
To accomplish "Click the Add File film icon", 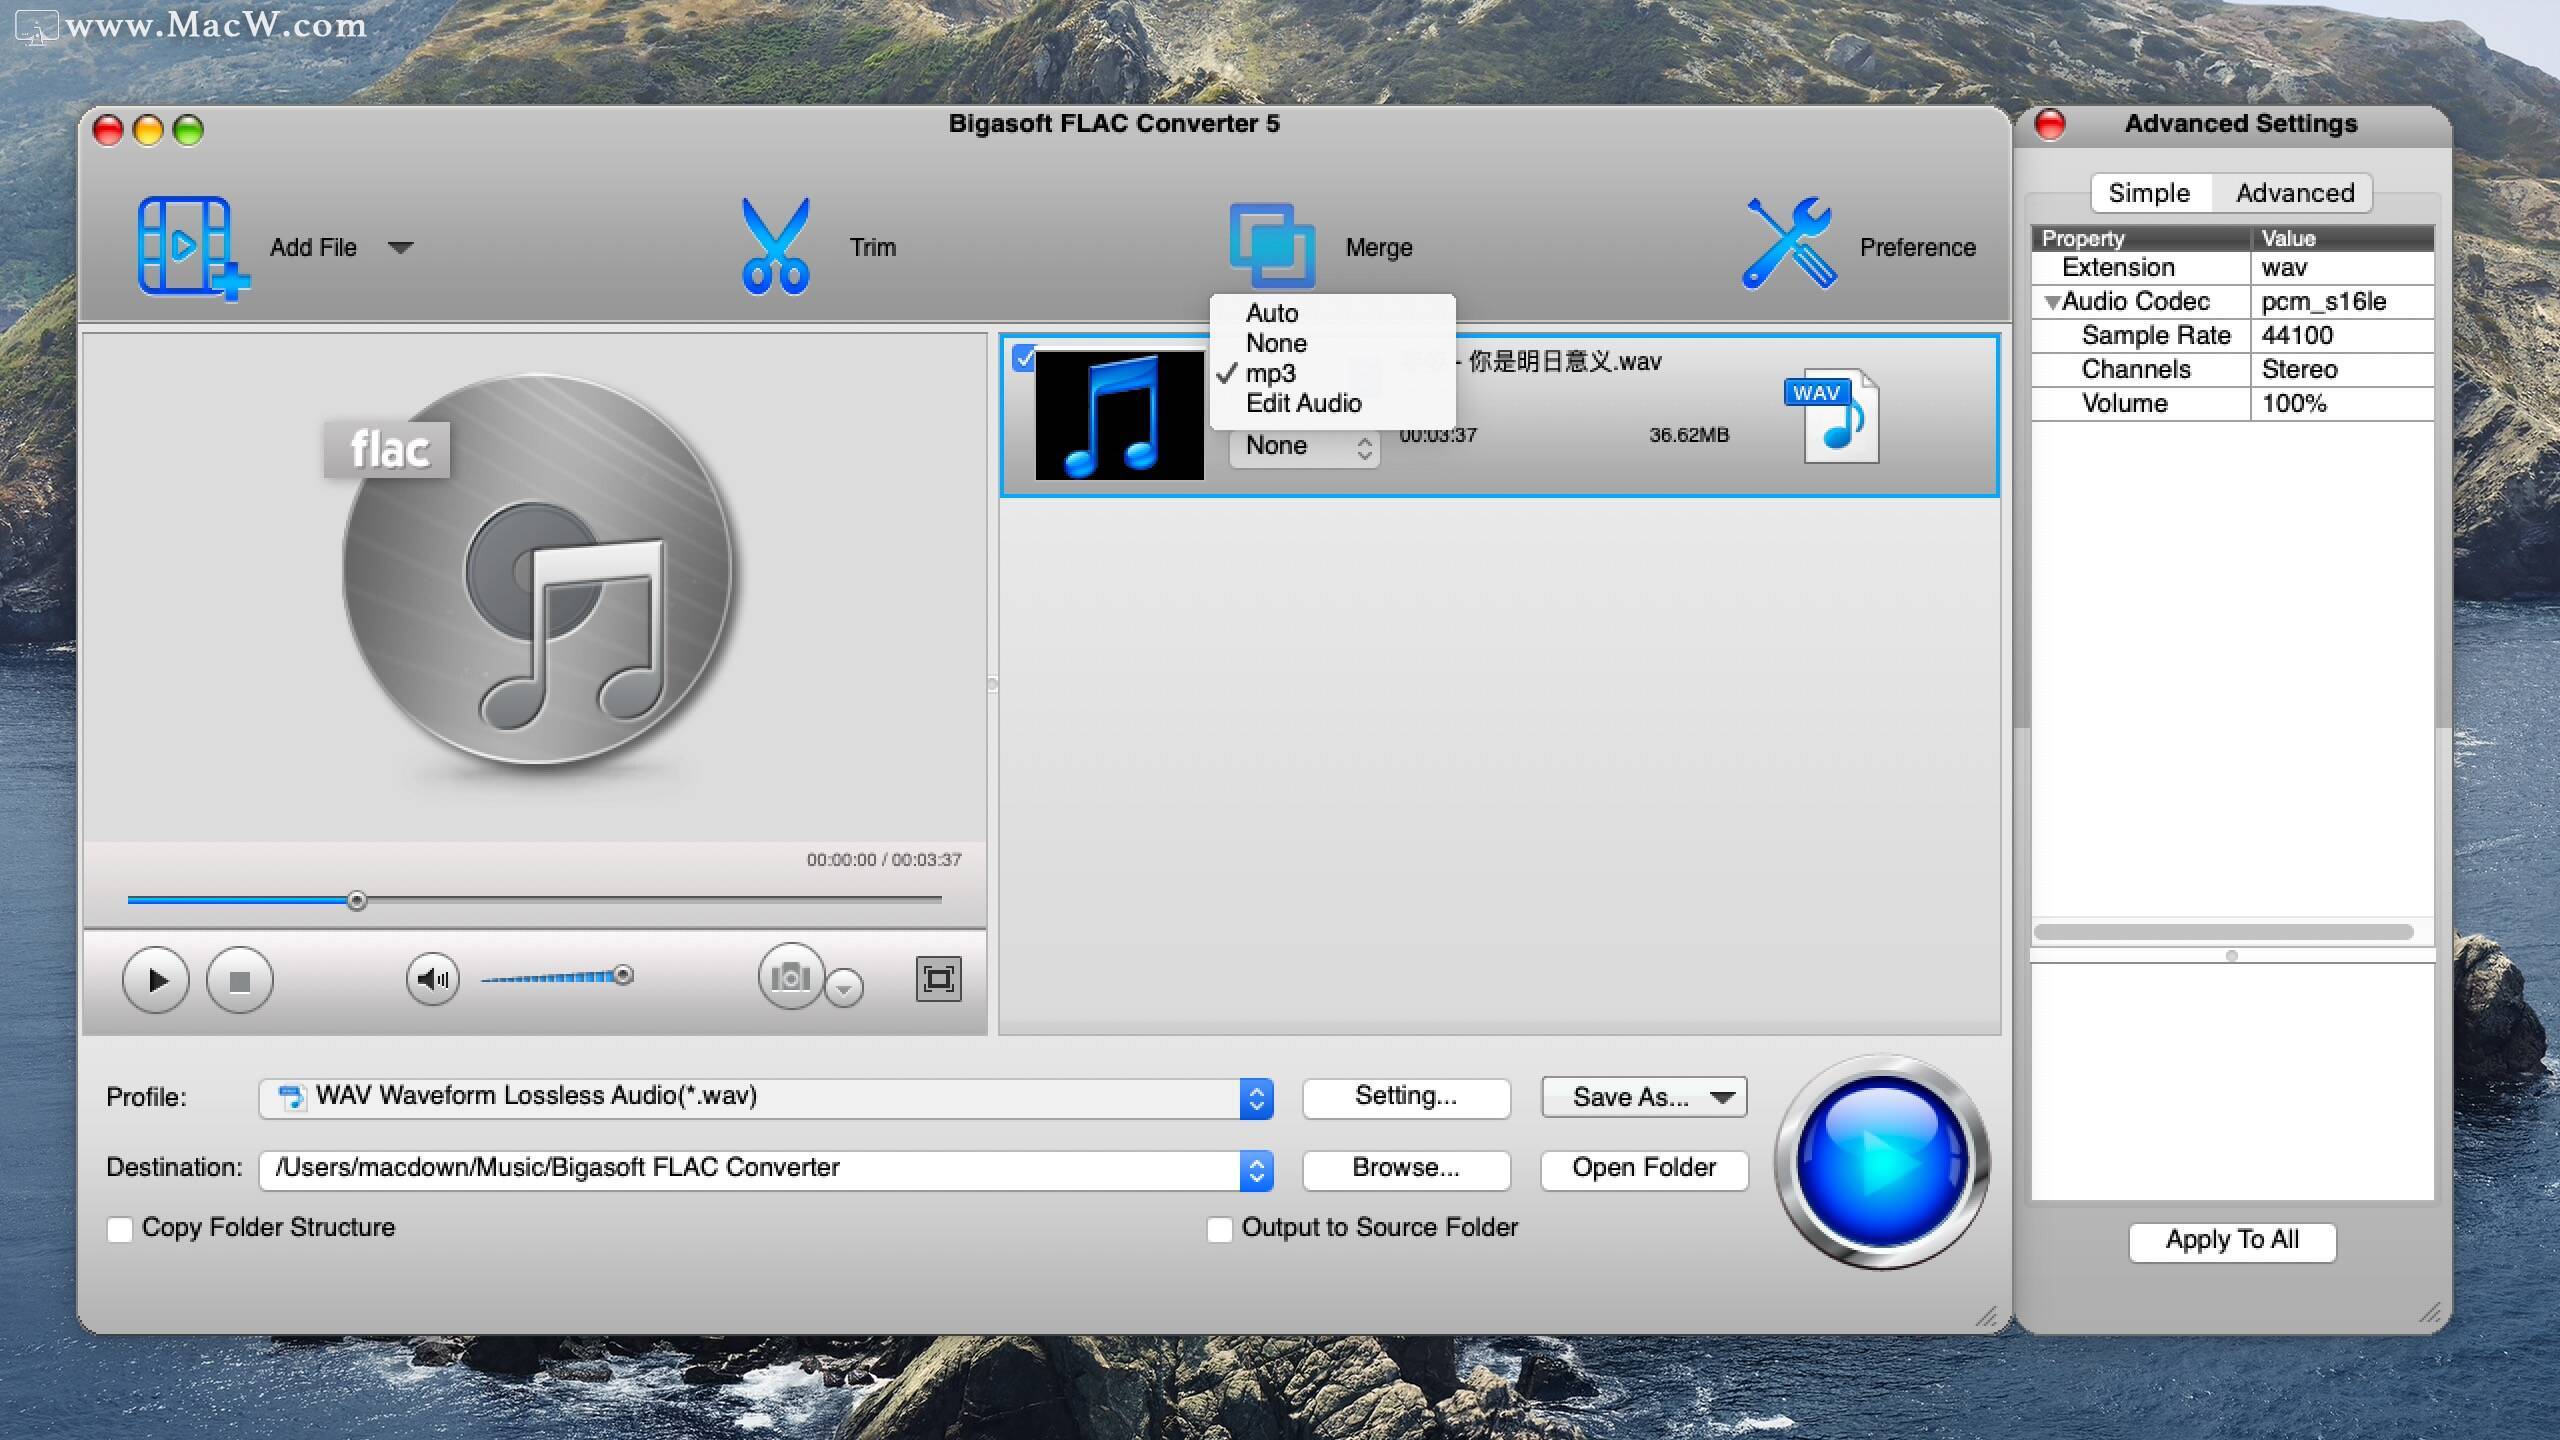I will click(193, 247).
